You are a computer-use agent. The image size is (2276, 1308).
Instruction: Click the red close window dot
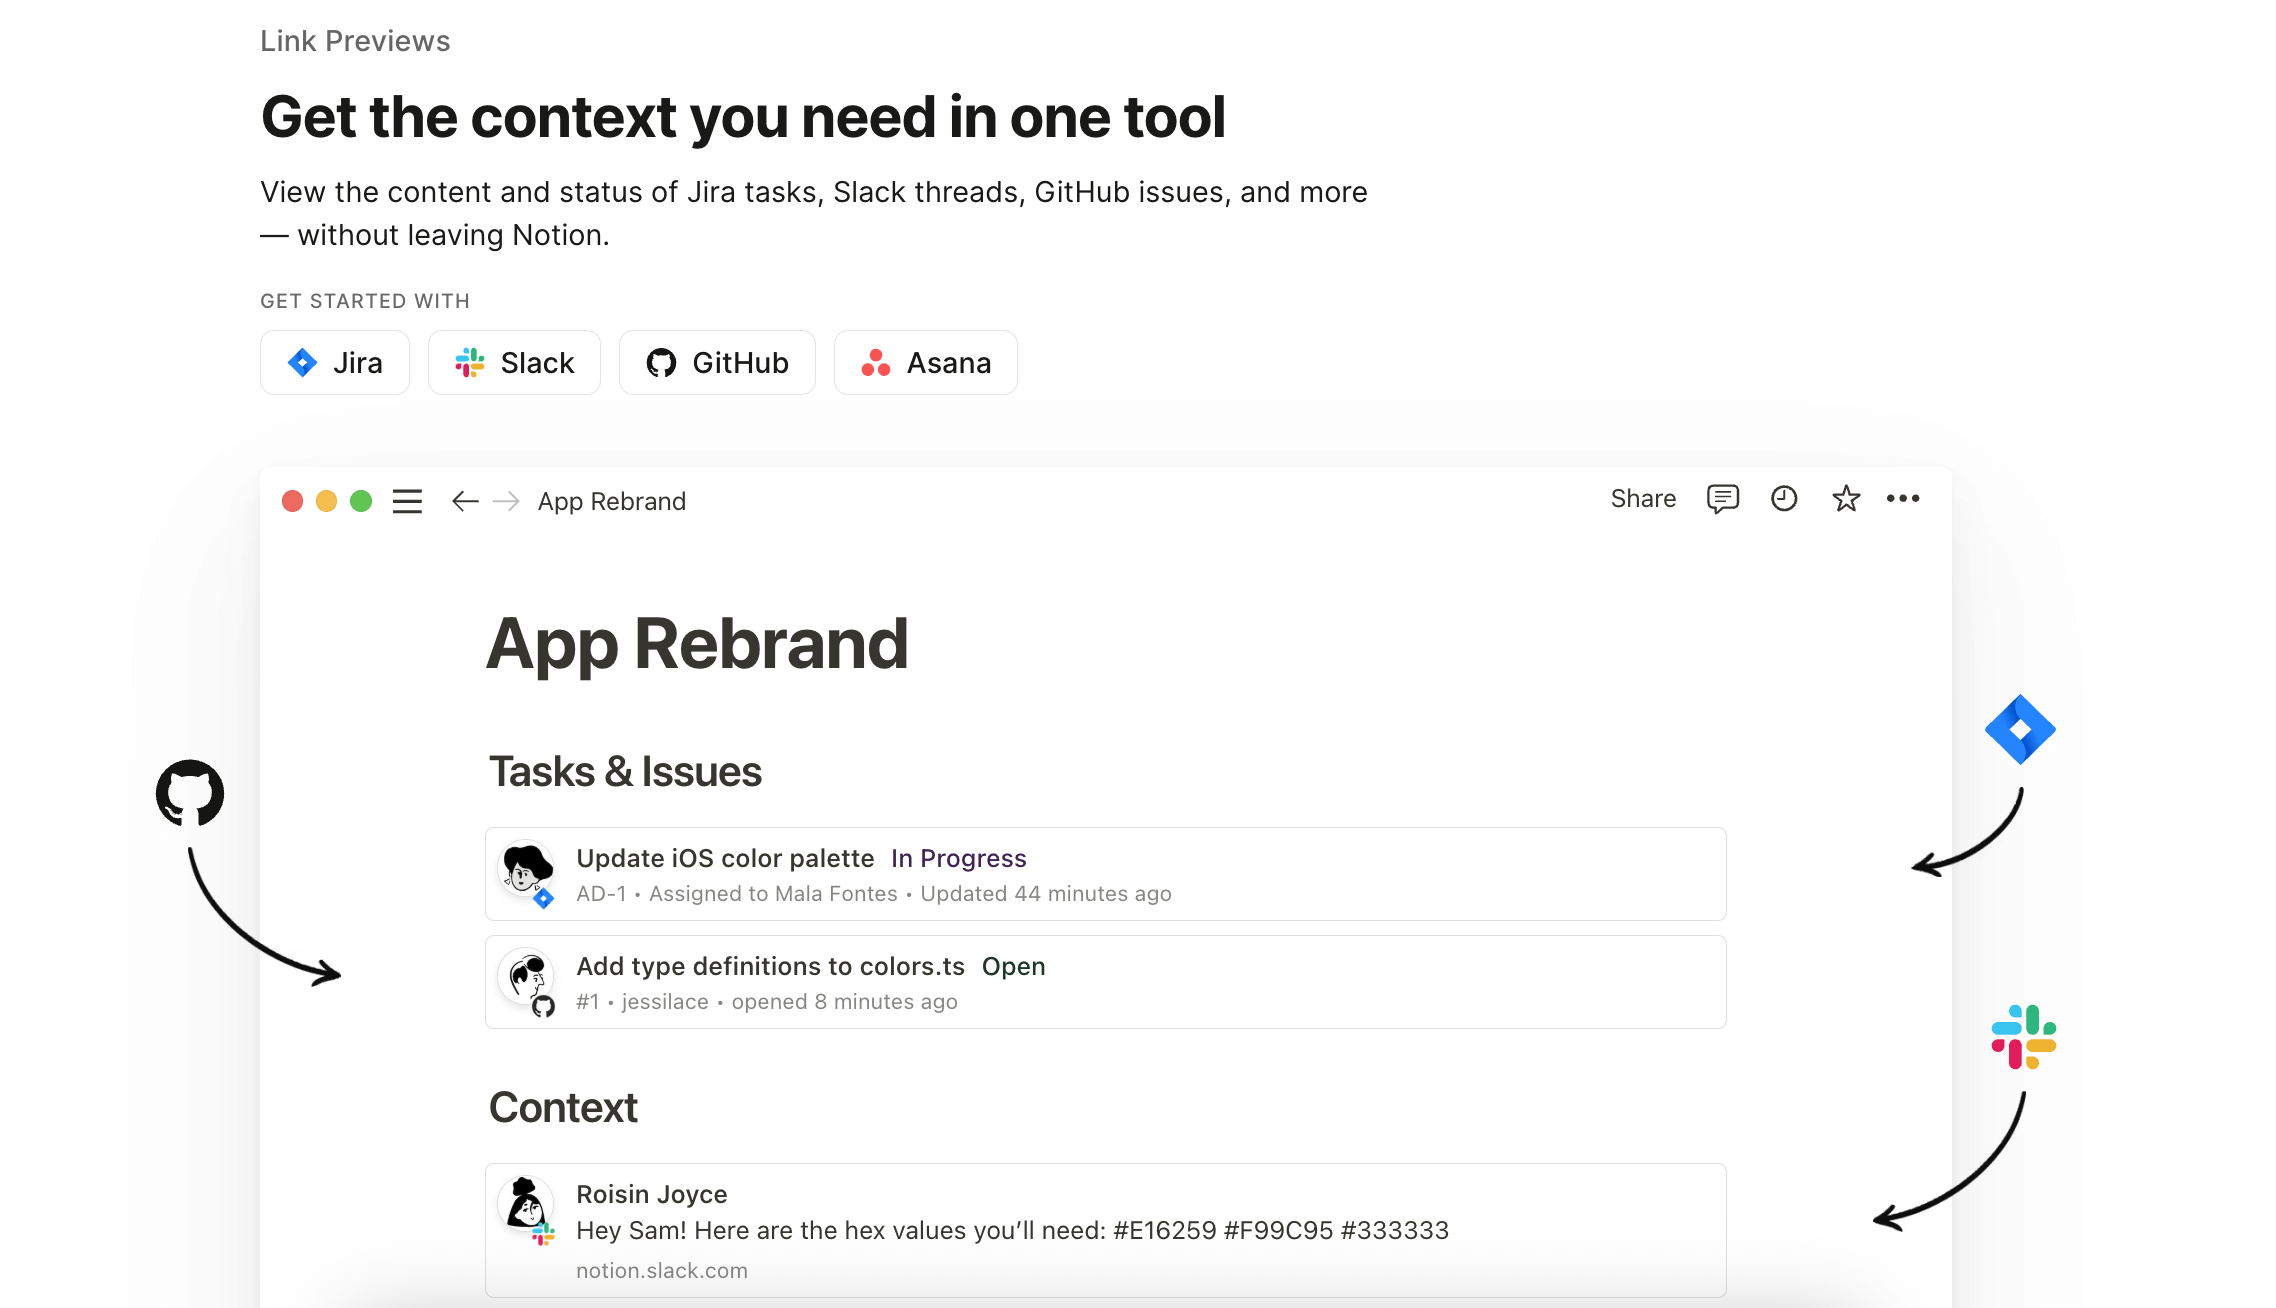pos(293,501)
